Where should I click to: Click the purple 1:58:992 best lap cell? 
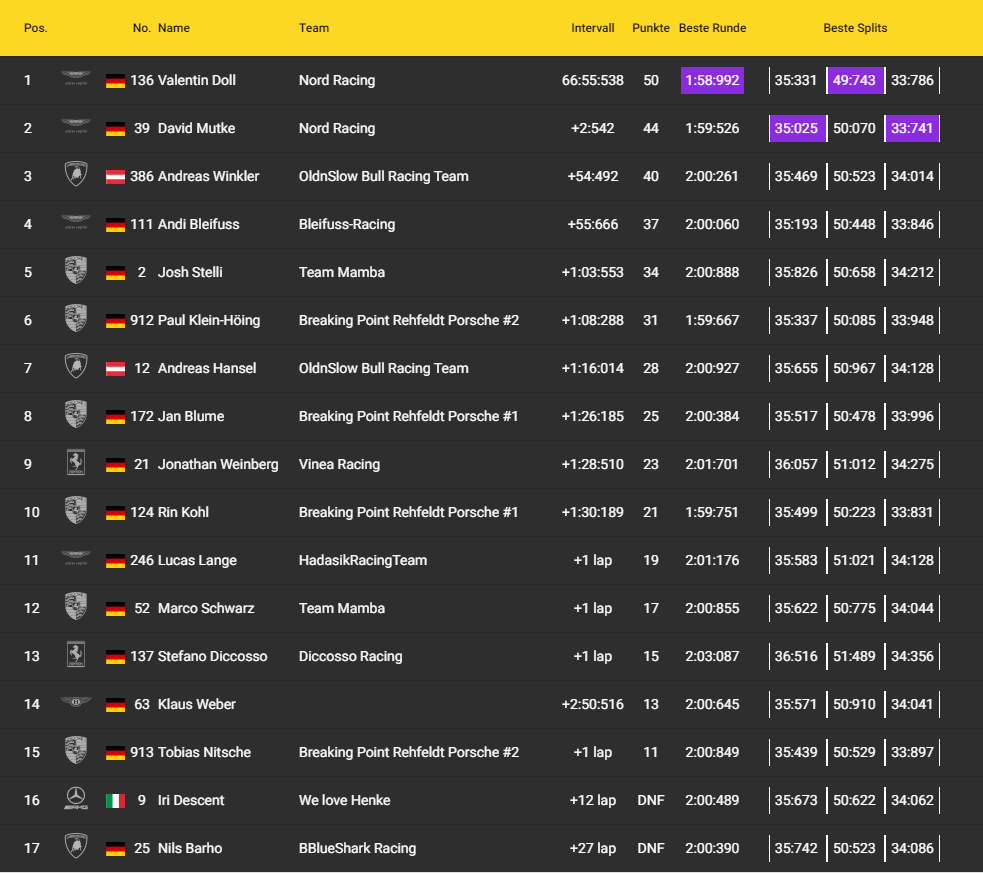click(712, 80)
